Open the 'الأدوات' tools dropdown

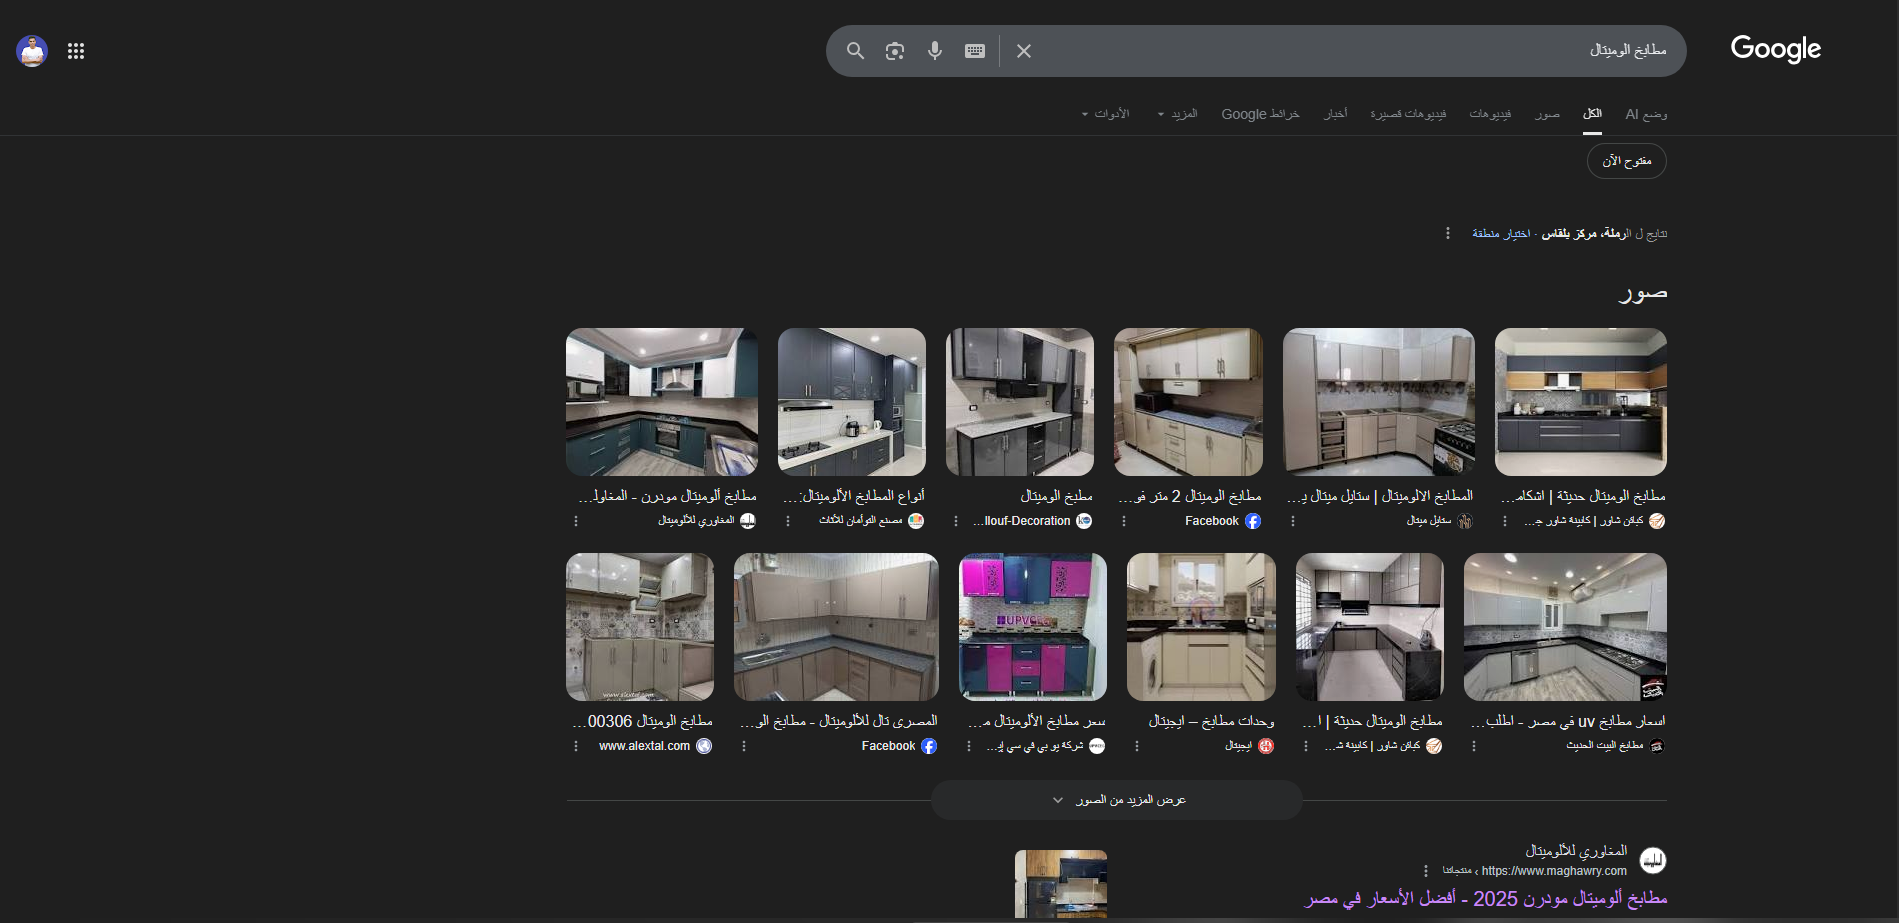1106,114
